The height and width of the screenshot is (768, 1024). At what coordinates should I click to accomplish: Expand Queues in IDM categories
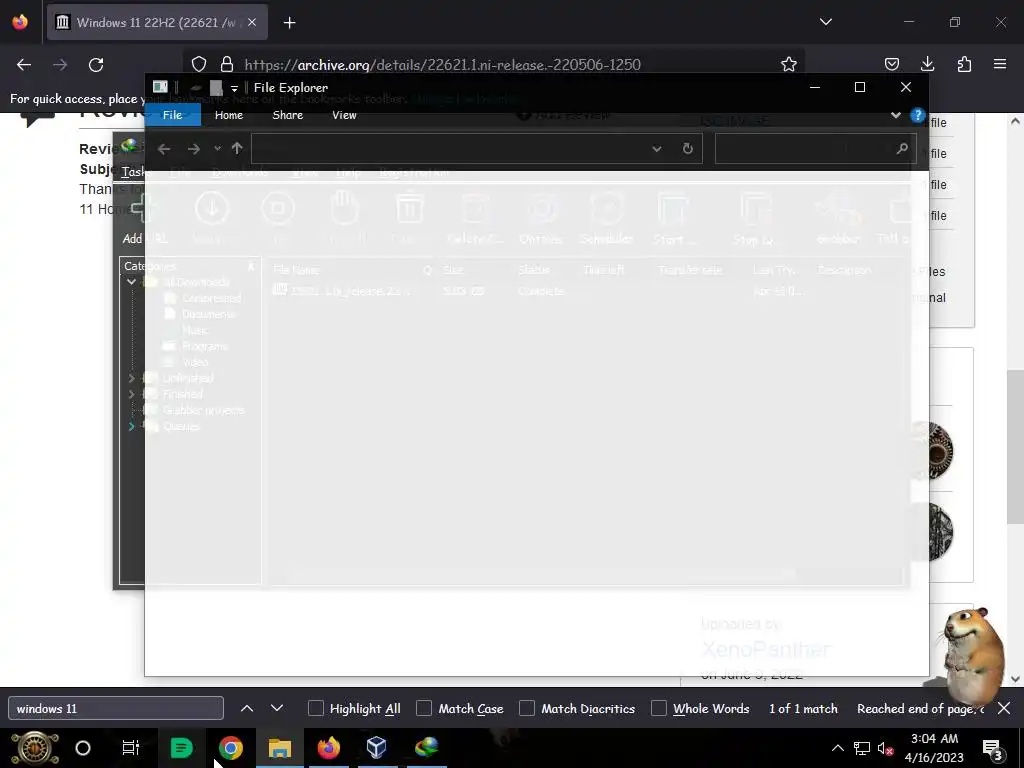coord(131,426)
